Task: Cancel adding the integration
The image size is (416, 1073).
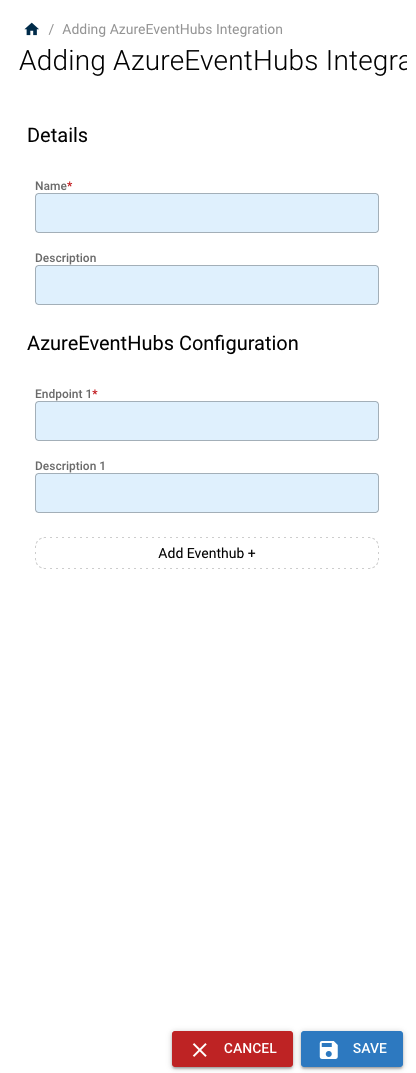Action: 233,1049
